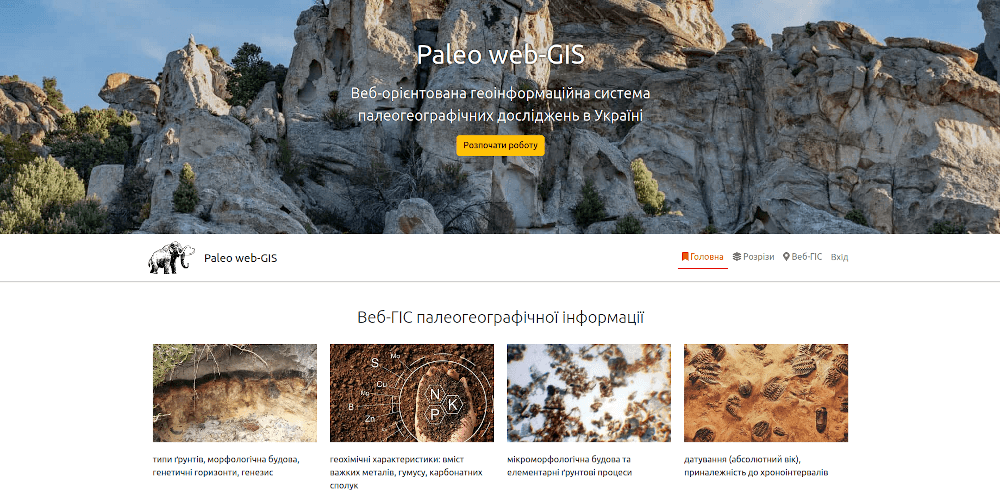
Task: Select the мікроморфологічна будова caption
Action: pyautogui.click(x=570, y=466)
